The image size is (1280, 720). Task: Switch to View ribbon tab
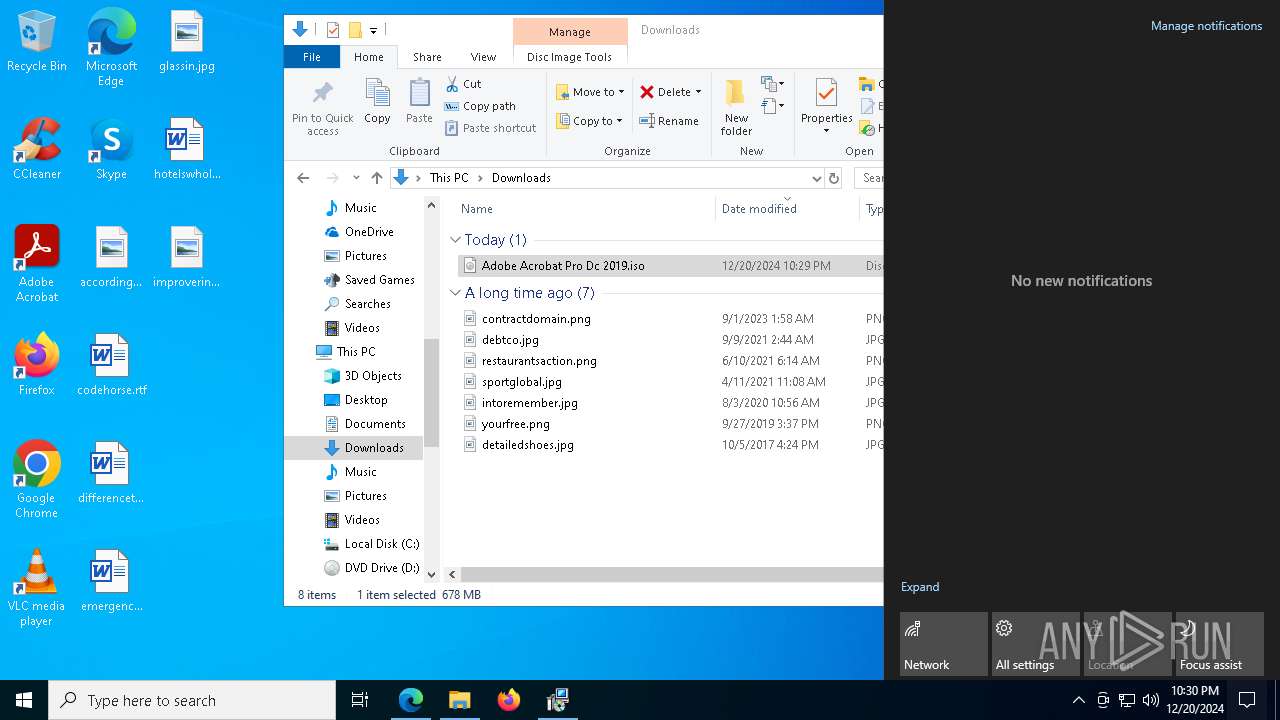click(x=483, y=57)
